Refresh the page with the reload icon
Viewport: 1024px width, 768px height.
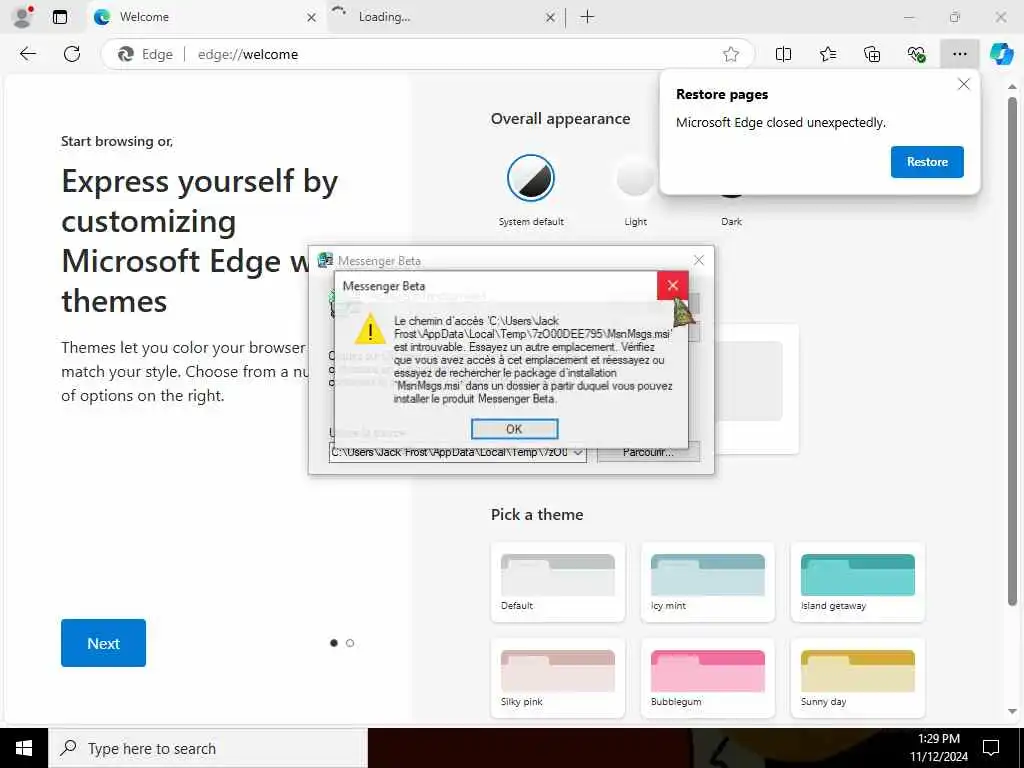coord(72,54)
